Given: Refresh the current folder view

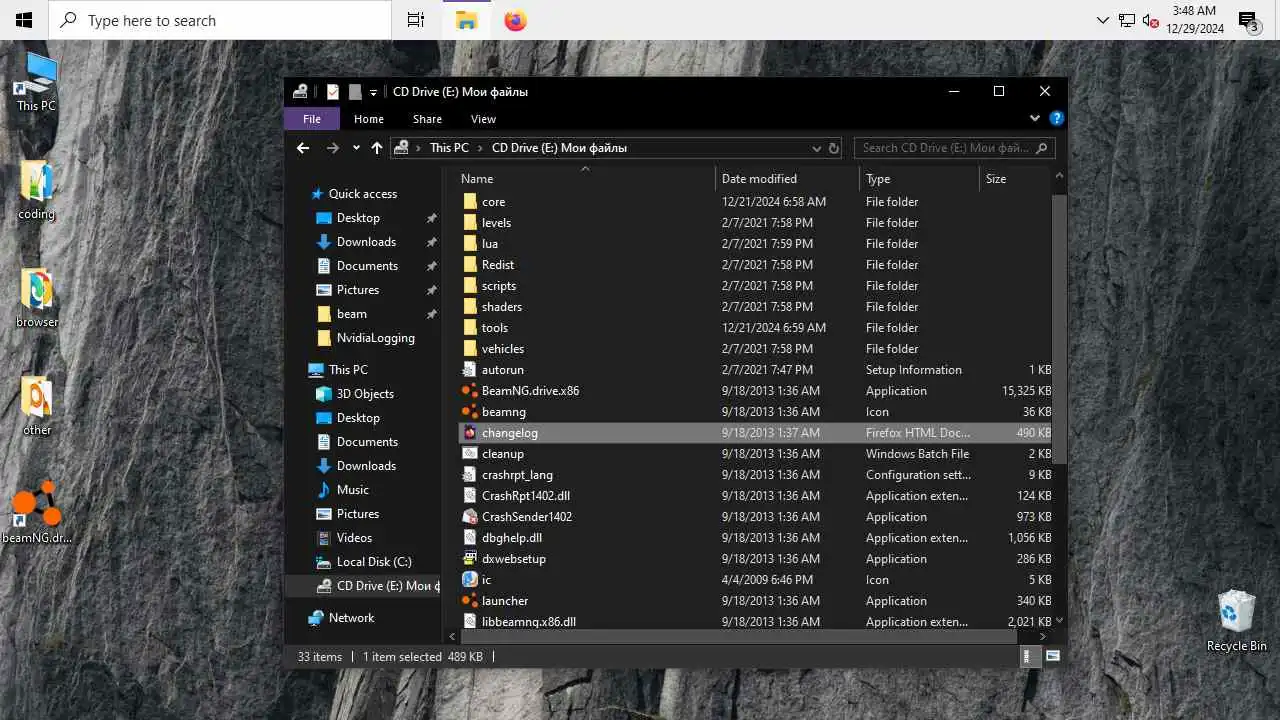Looking at the screenshot, I should click(834, 148).
